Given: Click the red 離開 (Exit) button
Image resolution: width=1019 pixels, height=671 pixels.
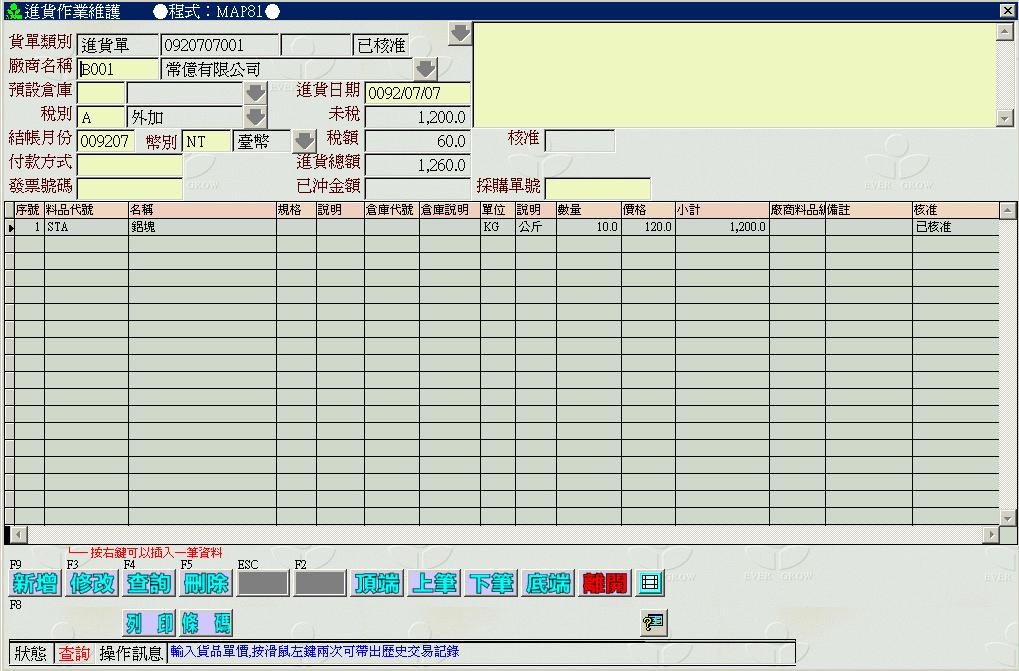Looking at the screenshot, I should pos(605,584).
